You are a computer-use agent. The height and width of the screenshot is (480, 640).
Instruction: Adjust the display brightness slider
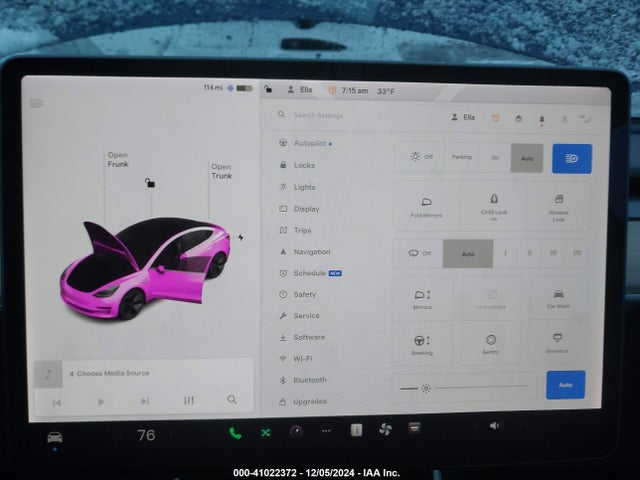click(x=464, y=387)
